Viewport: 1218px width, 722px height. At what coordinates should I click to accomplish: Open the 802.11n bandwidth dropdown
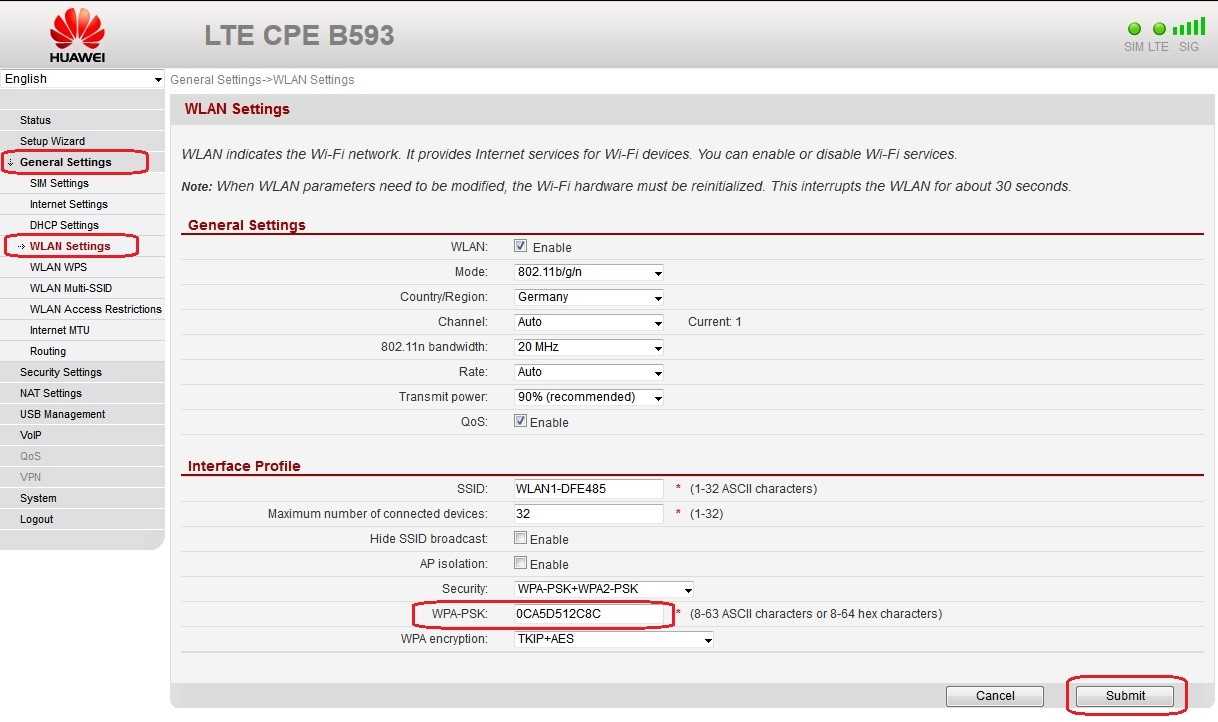pyautogui.click(x=589, y=347)
